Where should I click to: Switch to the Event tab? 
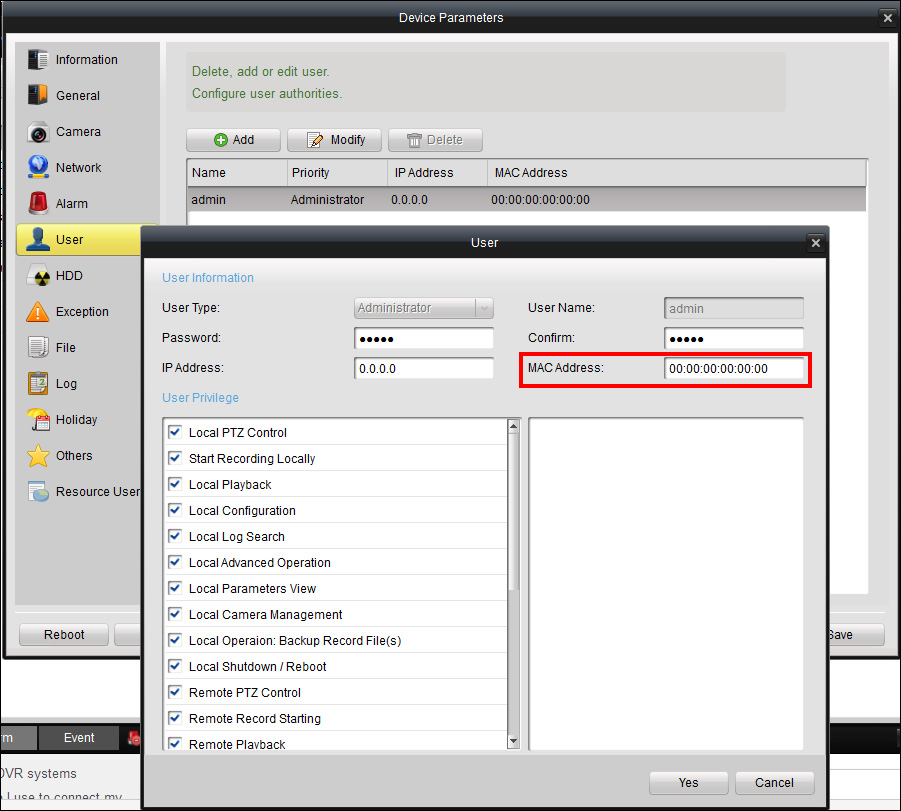[x=79, y=737]
